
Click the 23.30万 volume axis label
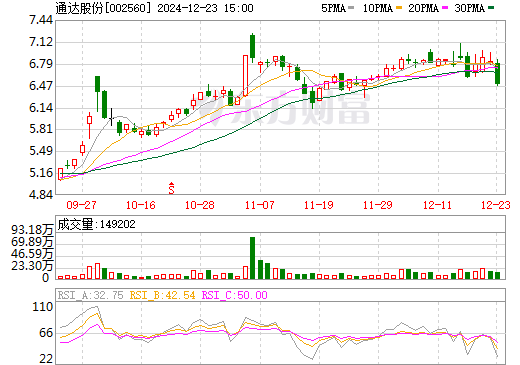pyautogui.click(x=32, y=266)
